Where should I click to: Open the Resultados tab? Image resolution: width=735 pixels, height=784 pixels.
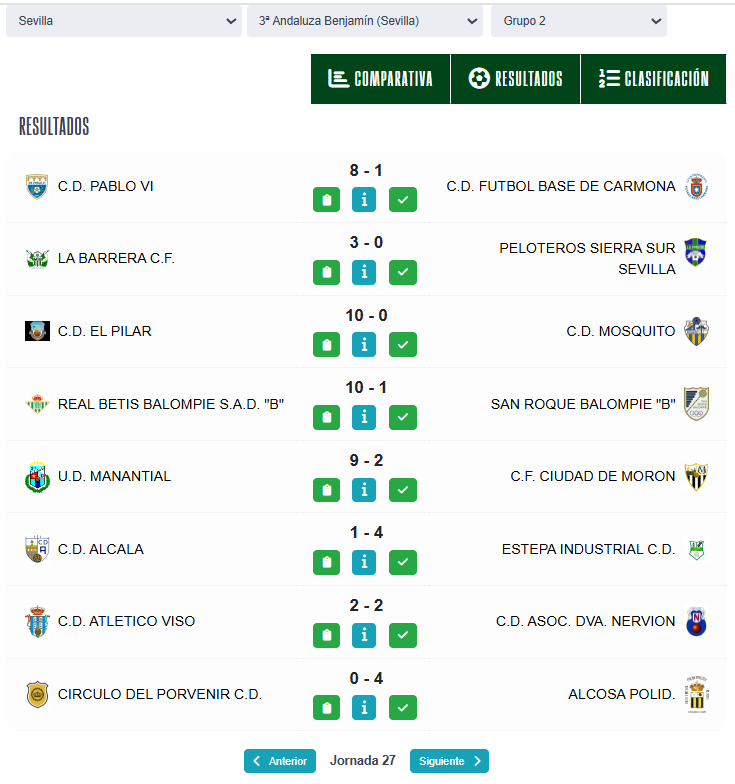[516, 79]
